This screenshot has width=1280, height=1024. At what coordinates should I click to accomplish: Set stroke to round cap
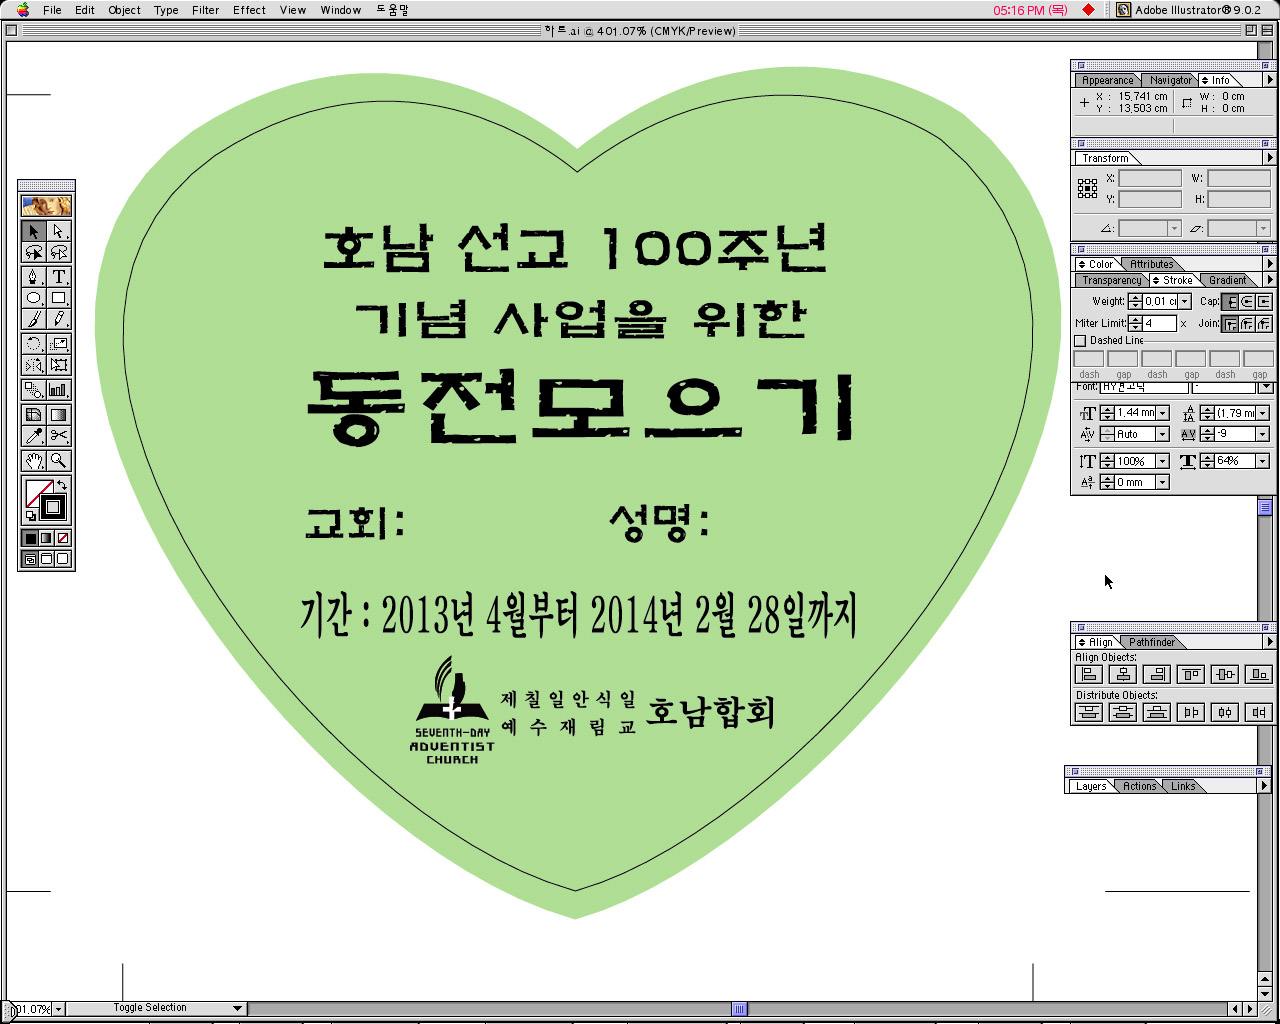[x=1247, y=302]
